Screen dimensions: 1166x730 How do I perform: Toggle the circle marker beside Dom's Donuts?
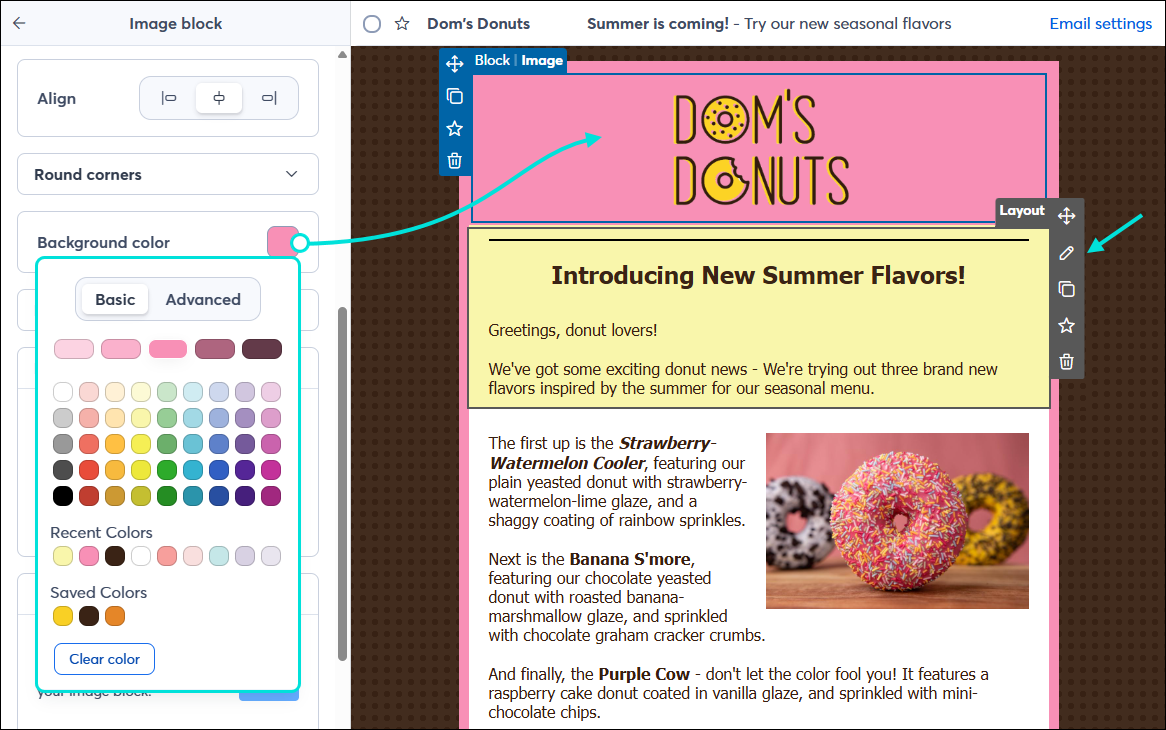(371, 23)
